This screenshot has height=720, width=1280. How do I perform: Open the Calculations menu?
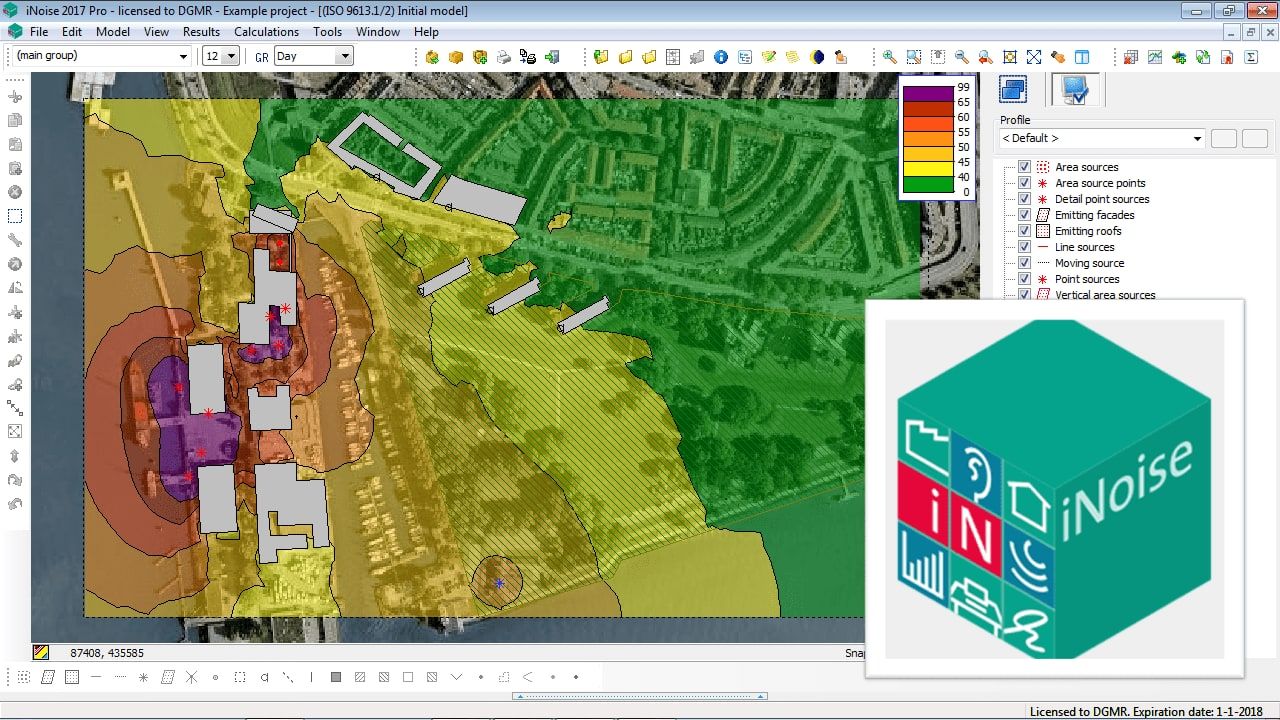click(x=267, y=32)
